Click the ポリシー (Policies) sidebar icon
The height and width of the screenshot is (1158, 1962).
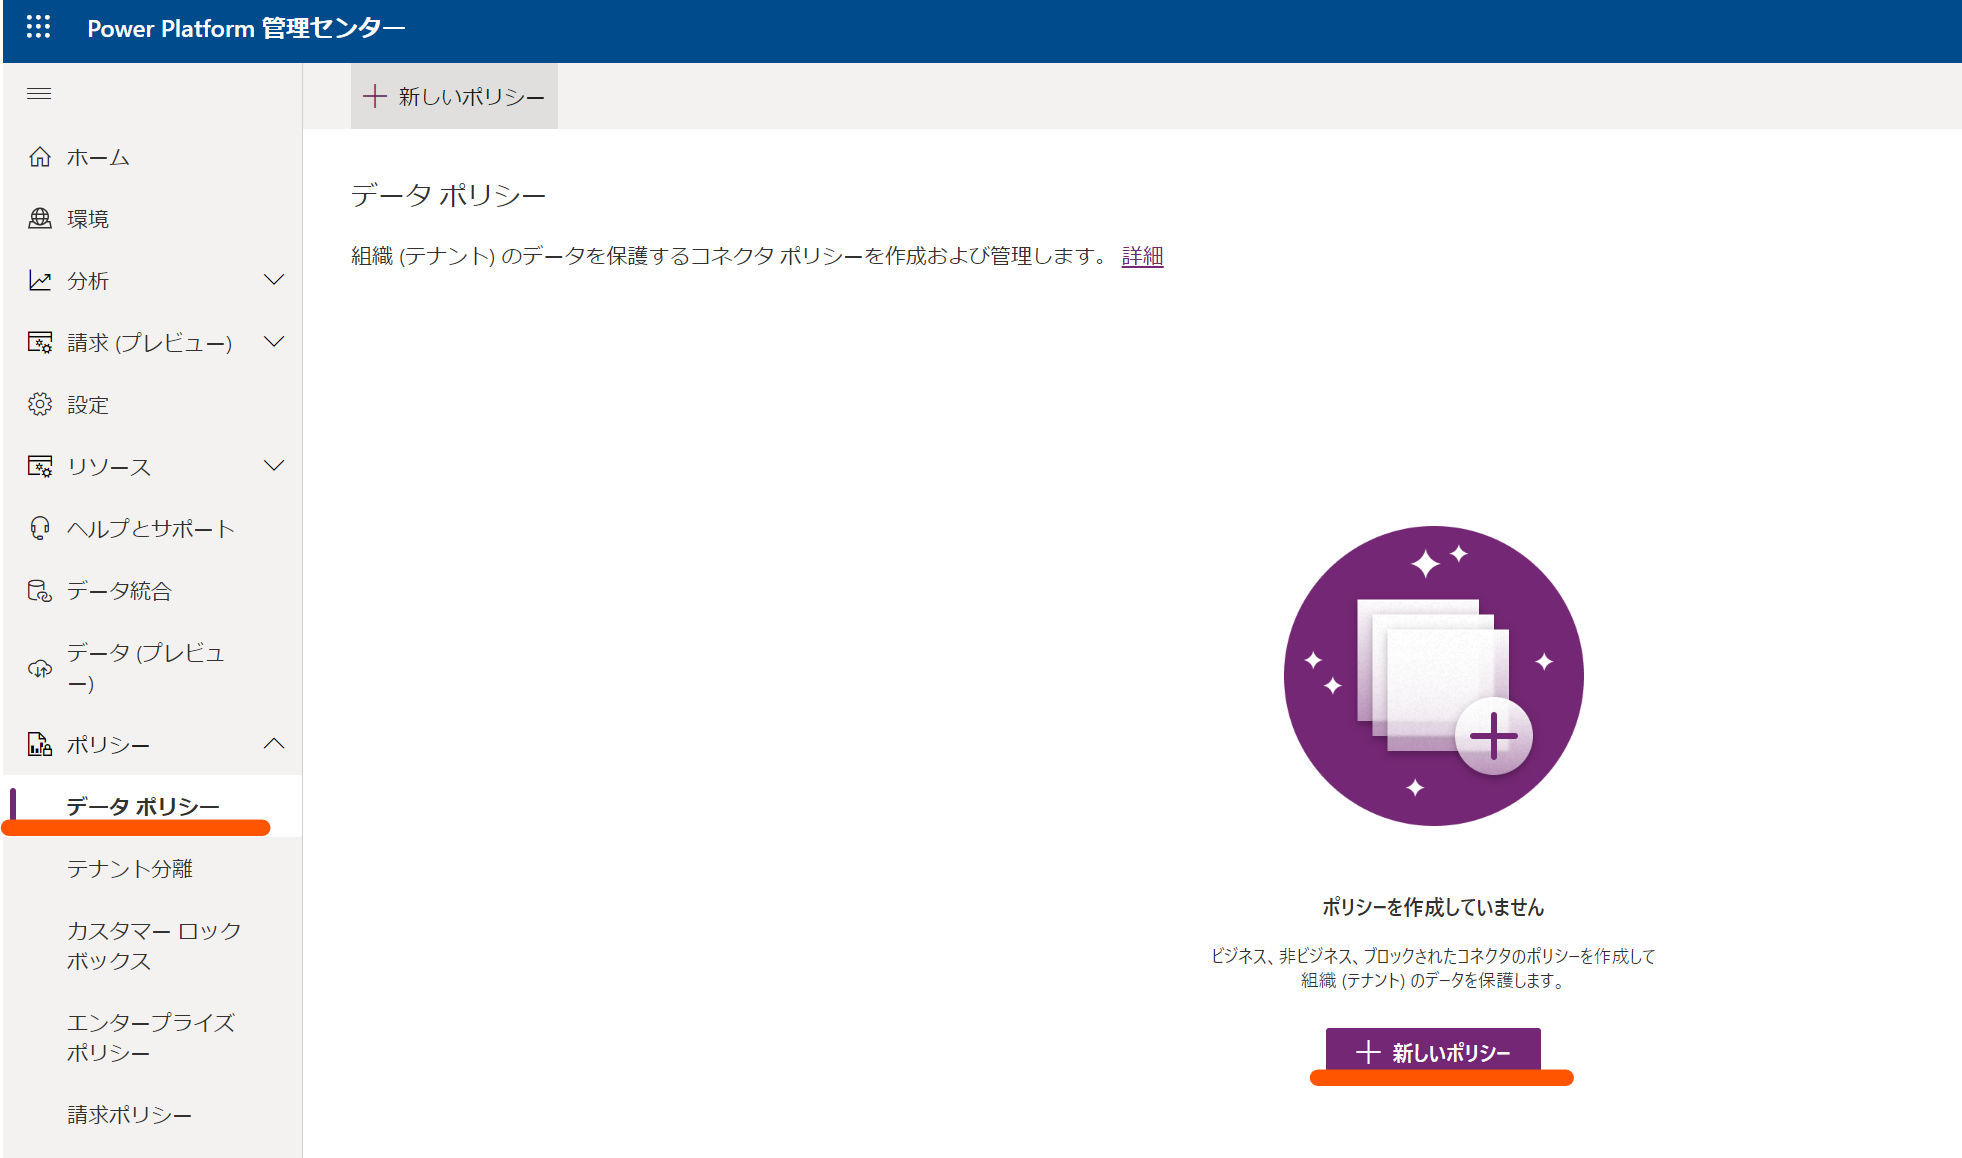click(40, 743)
